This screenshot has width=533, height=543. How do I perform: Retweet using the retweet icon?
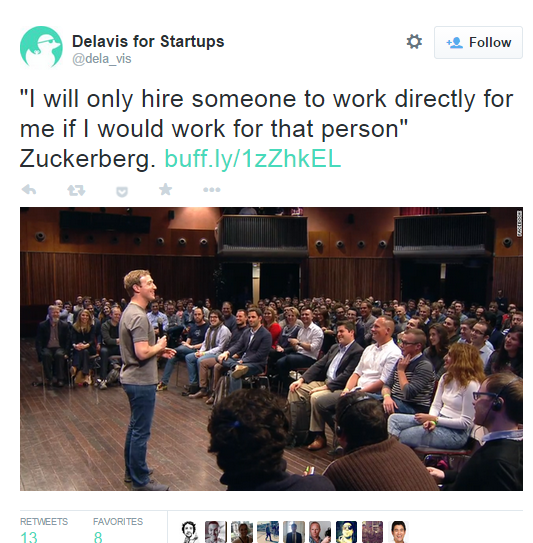(x=76, y=190)
